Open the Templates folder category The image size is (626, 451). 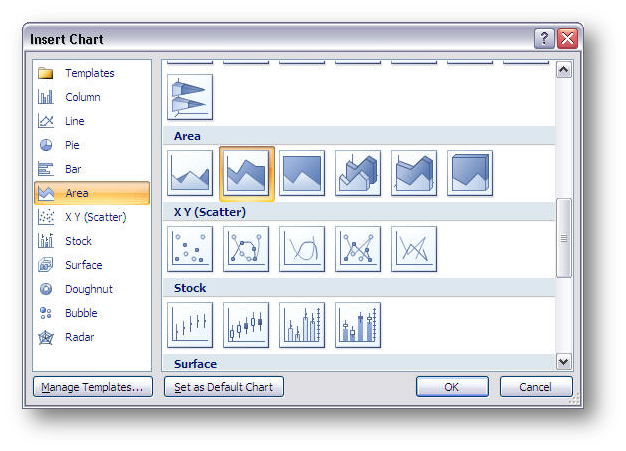[89, 73]
